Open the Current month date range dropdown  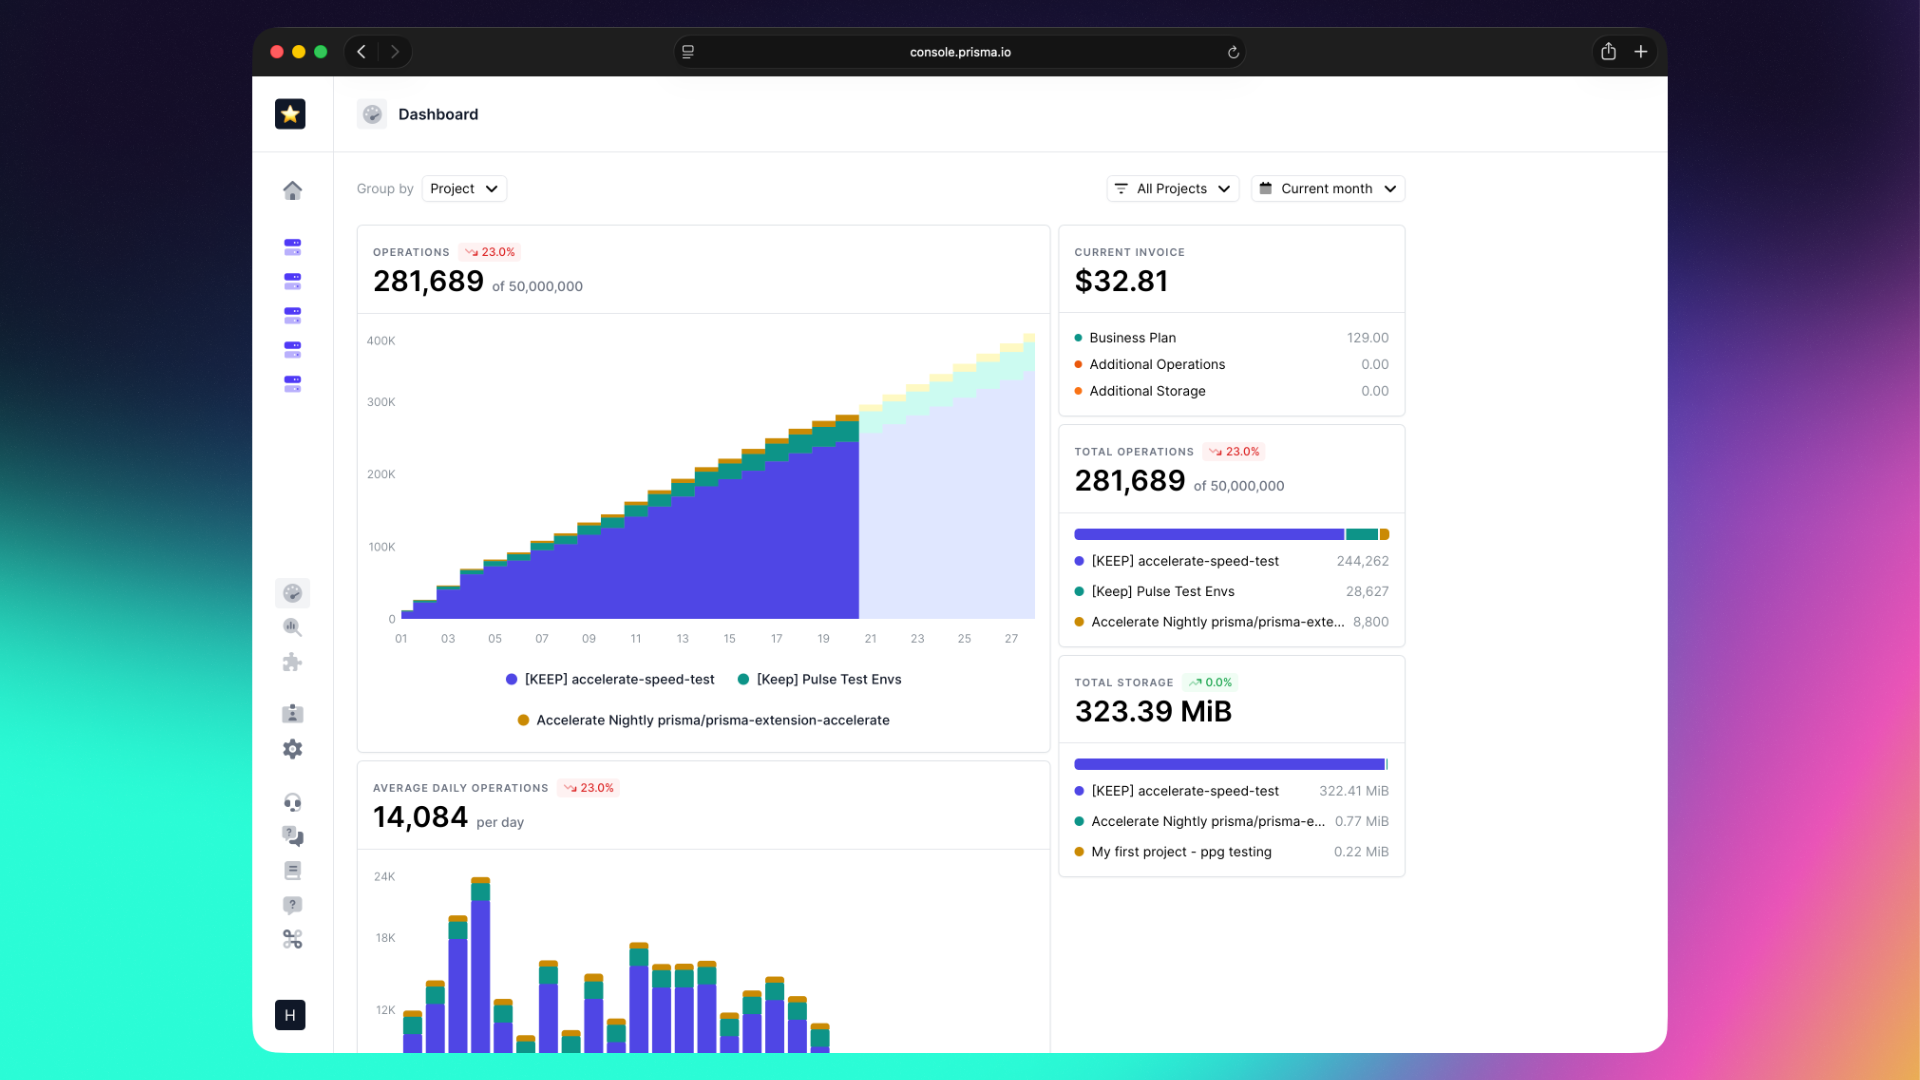[1327, 188]
